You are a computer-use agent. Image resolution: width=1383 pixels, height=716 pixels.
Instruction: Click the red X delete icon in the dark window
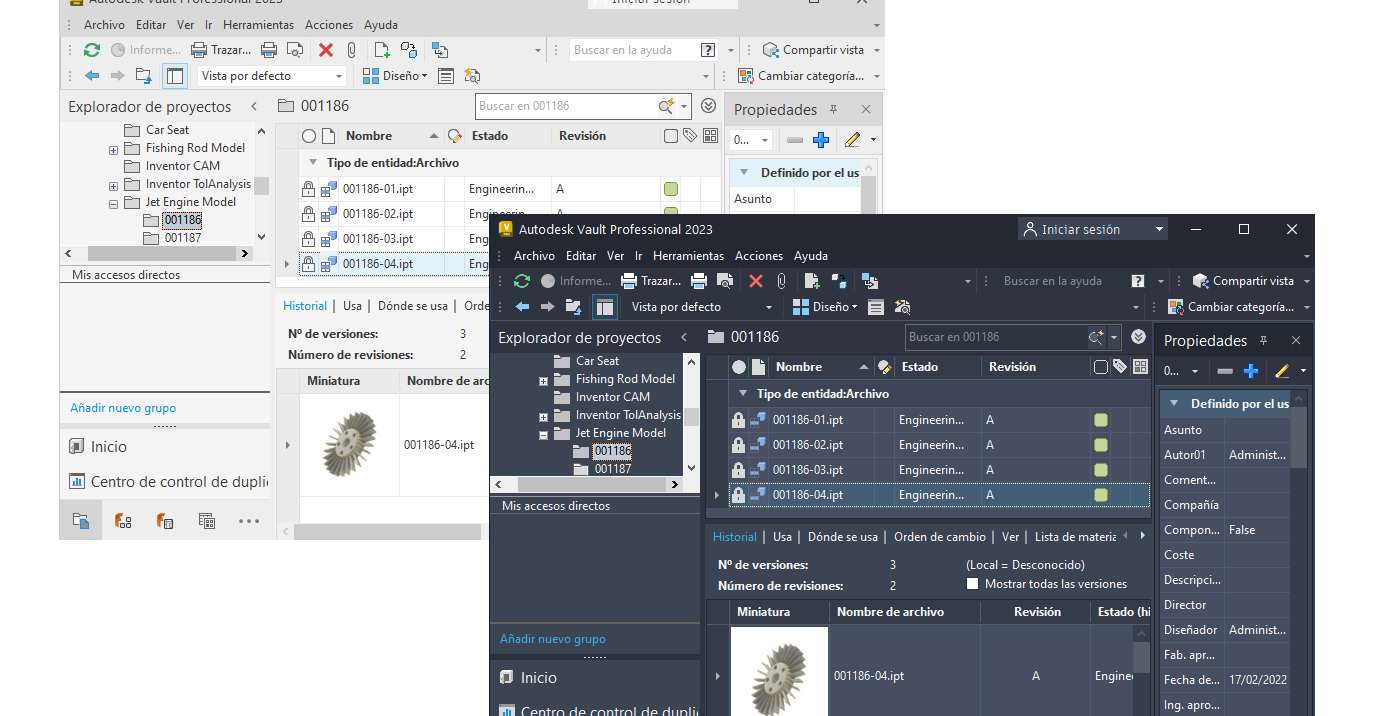coord(756,281)
